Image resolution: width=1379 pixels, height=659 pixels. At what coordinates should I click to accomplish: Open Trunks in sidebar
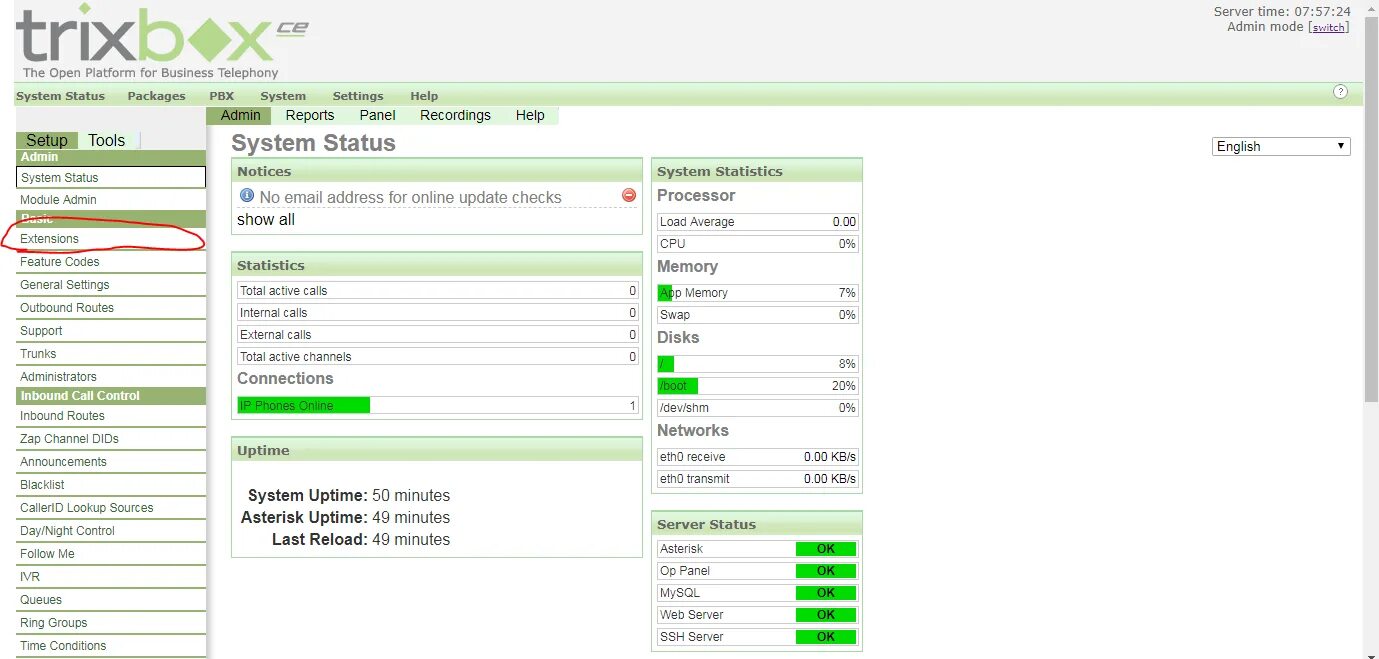coord(111,354)
